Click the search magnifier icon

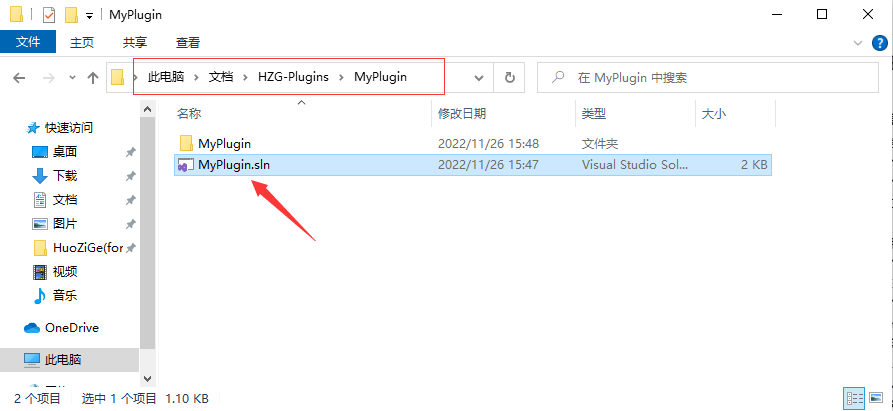[559, 77]
